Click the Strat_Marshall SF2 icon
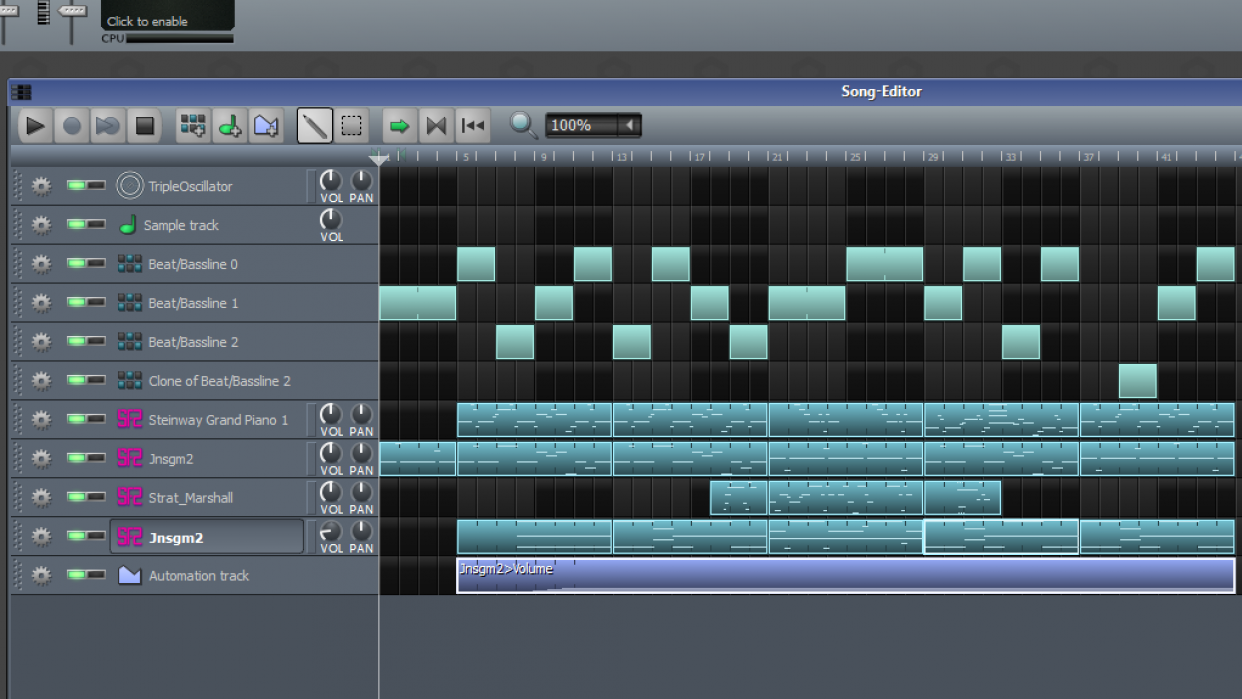The width and height of the screenshot is (1242, 699). point(130,497)
